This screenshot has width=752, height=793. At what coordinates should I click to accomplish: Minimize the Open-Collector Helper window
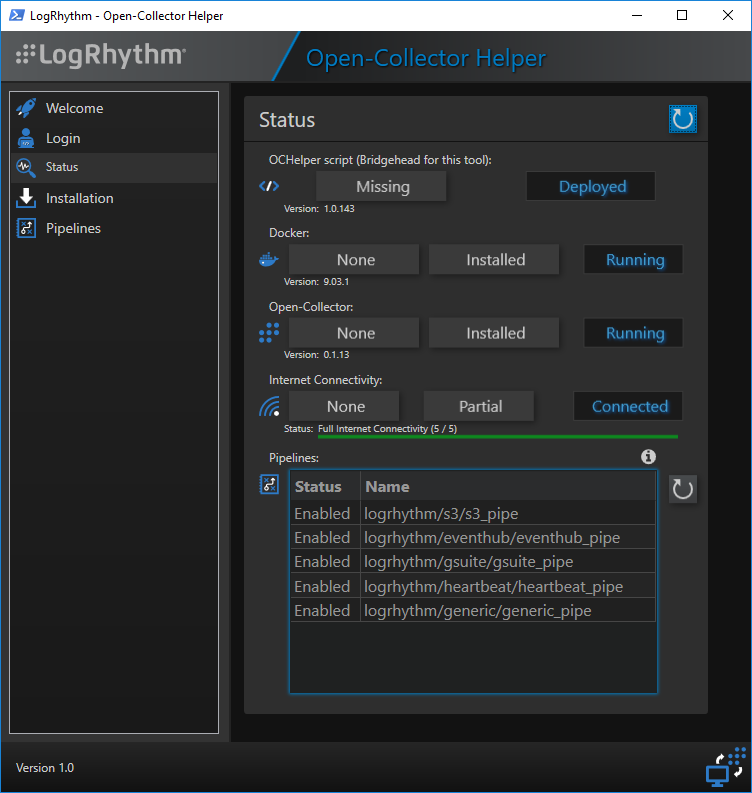637,15
